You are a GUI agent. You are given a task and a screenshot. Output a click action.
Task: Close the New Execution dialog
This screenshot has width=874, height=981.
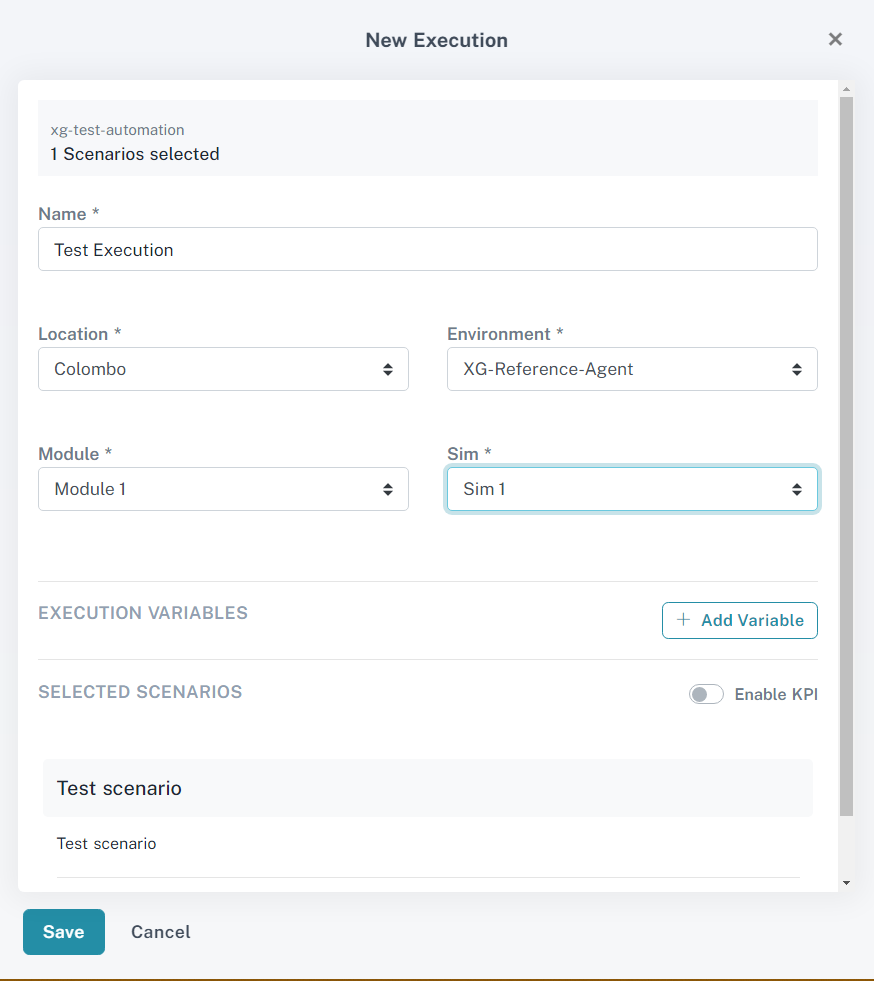(x=835, y=39)
